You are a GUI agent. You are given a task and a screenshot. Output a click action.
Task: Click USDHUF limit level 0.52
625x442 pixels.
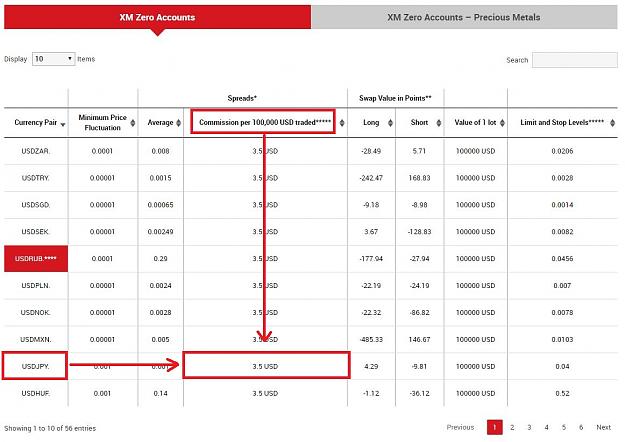(562, 393)
